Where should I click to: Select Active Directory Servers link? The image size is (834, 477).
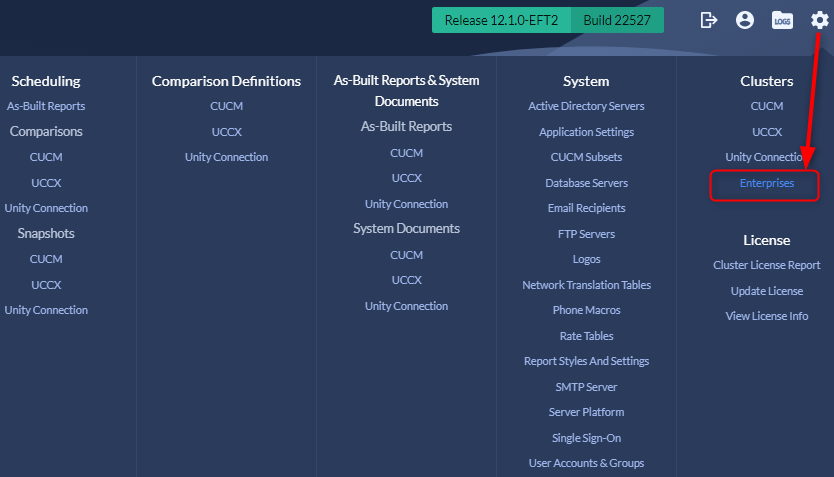[586, 106]
